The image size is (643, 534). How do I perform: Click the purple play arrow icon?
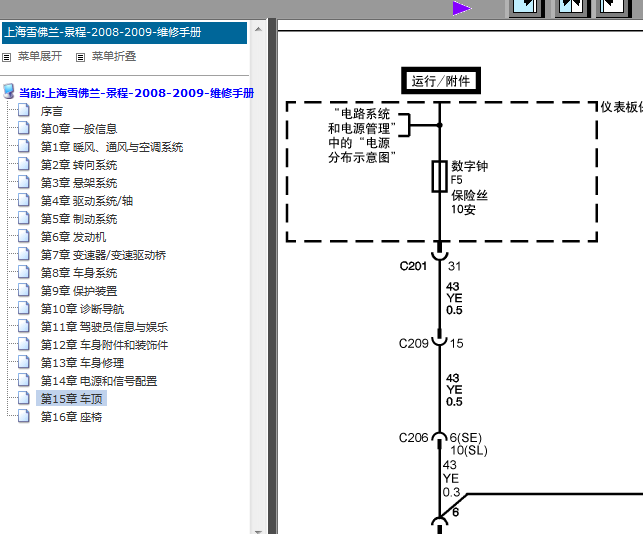pos(462,8)
